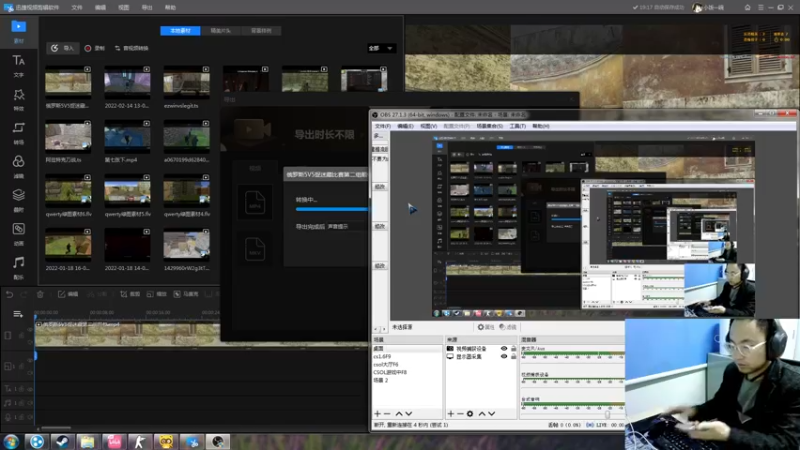The height and width of the screenshot is (450, 800).
Task: Move source down in OBS sources panel
Action: [491, 414]
